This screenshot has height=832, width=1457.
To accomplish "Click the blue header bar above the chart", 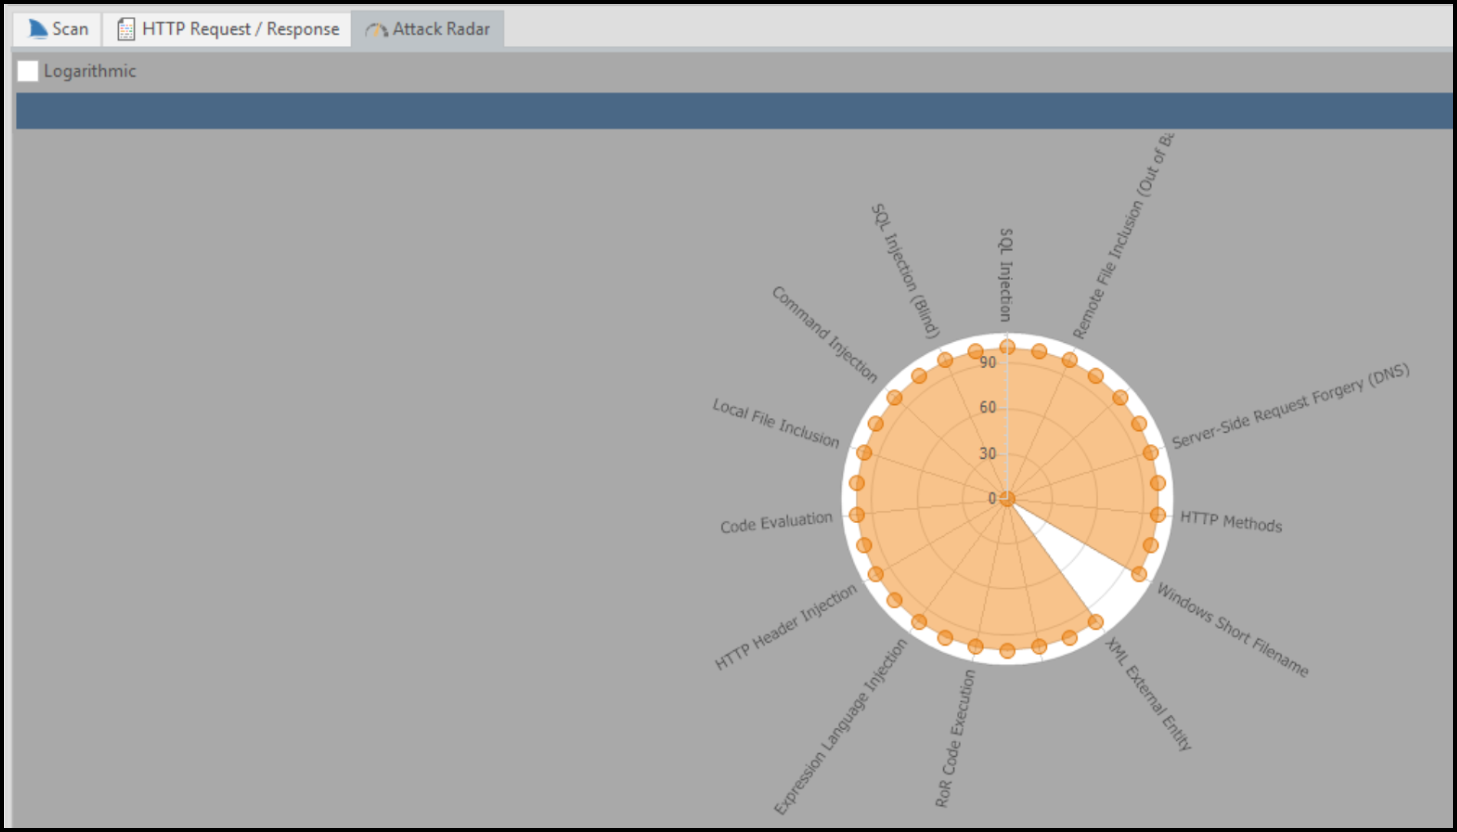I will pos(728,111).
